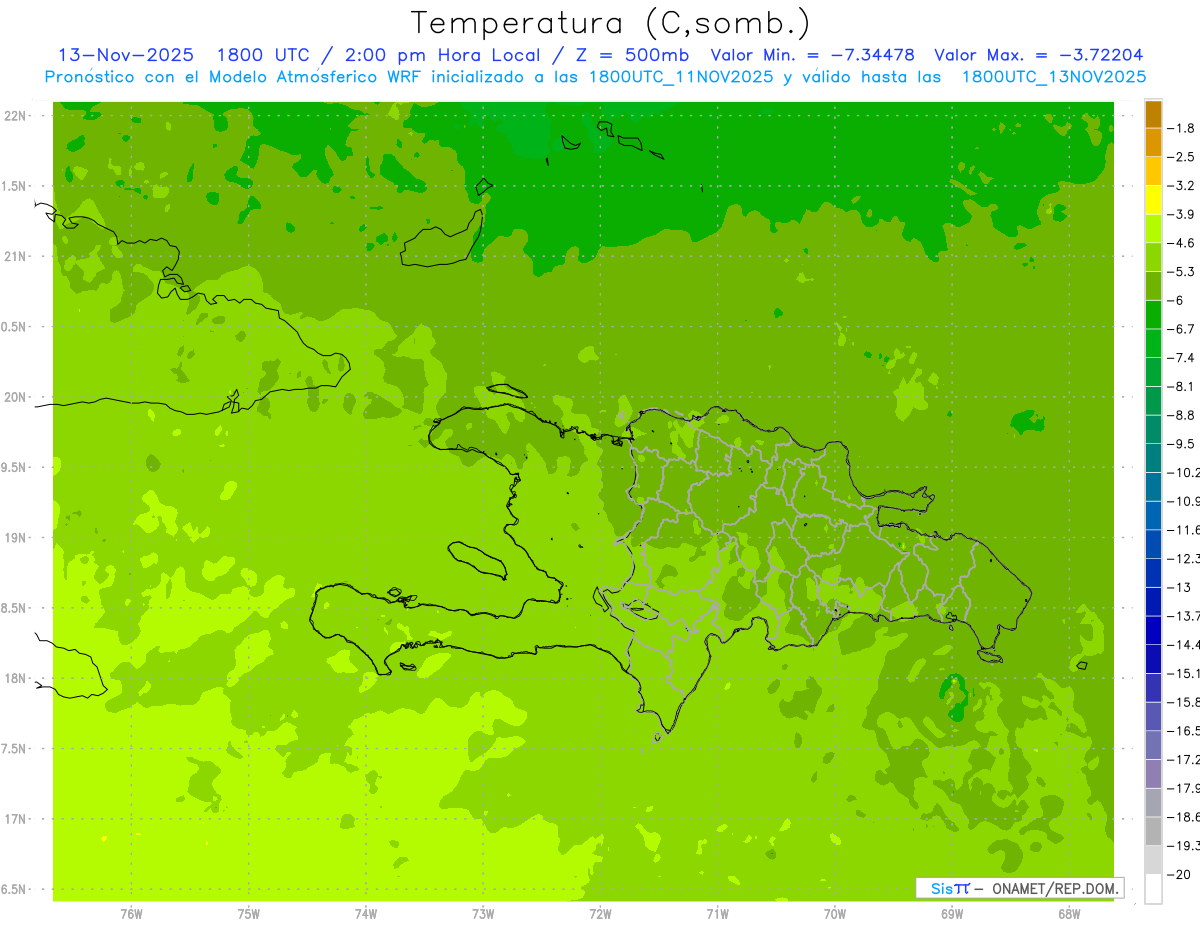The image size is (1200, 927).
Task: Click the '-8.1' colorbar label
Action: [1183, 386]
